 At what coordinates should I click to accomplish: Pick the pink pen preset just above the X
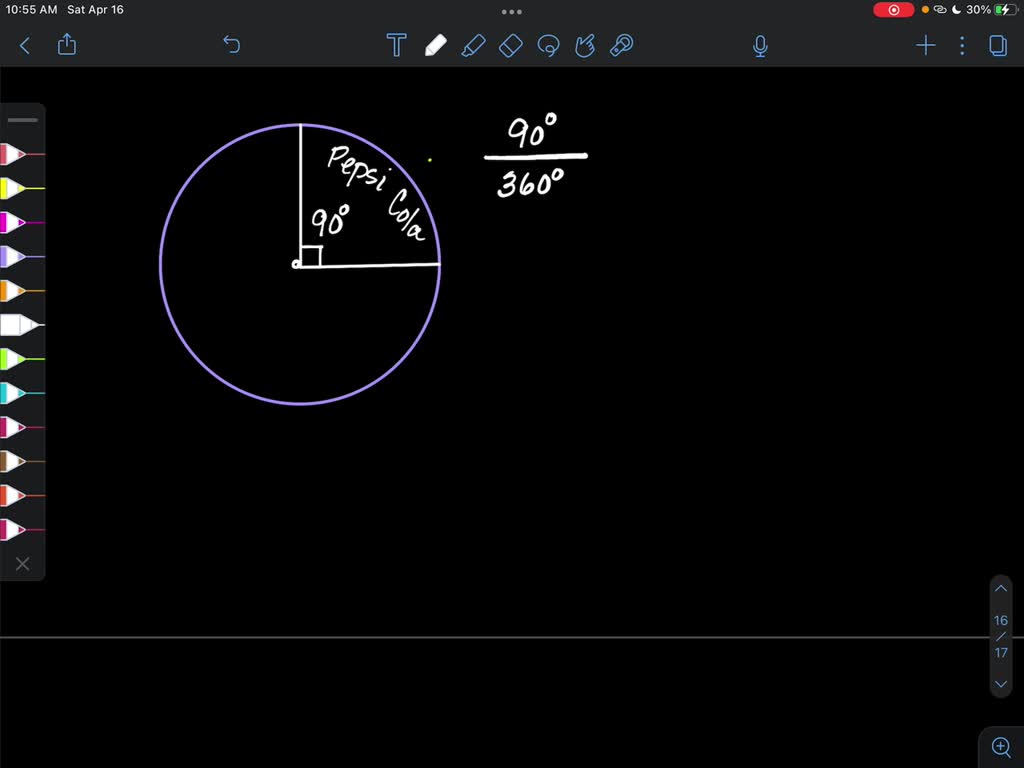click(22, 530)
